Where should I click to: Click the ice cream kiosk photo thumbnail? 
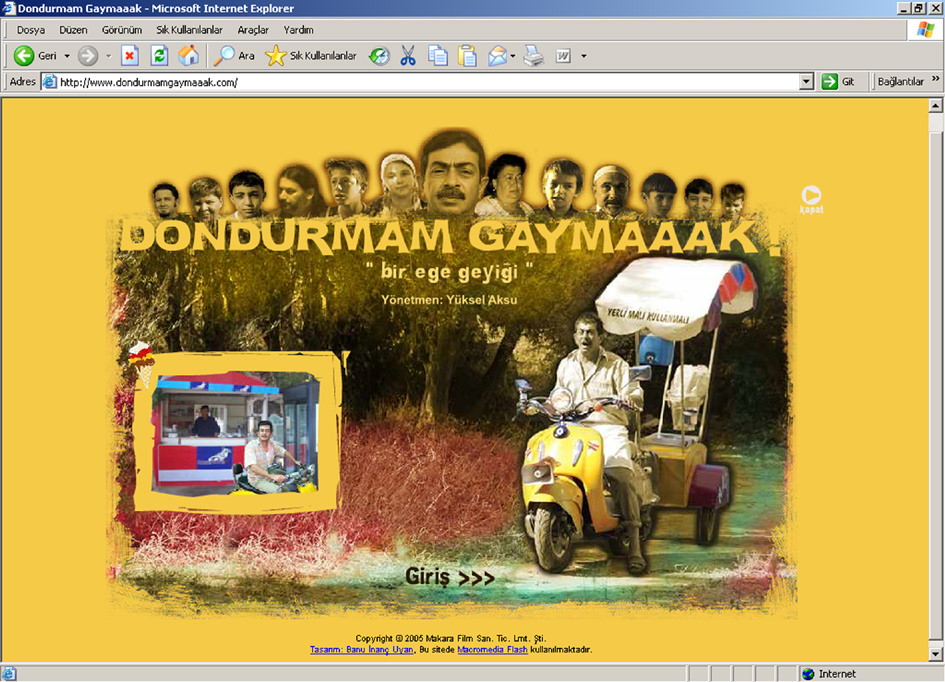(236, 433)
